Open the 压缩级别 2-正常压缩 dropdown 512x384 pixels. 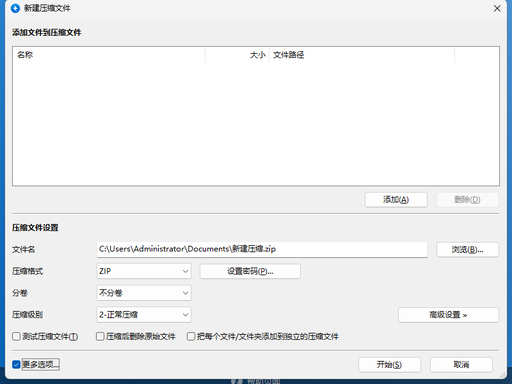[144, 315]
